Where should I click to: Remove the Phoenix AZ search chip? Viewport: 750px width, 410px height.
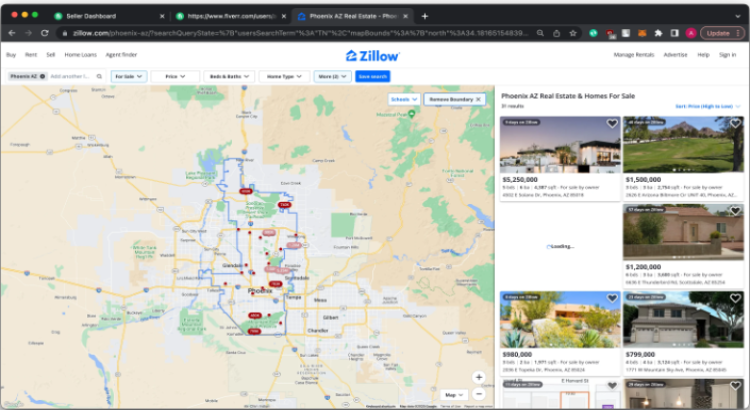point(42,76)
